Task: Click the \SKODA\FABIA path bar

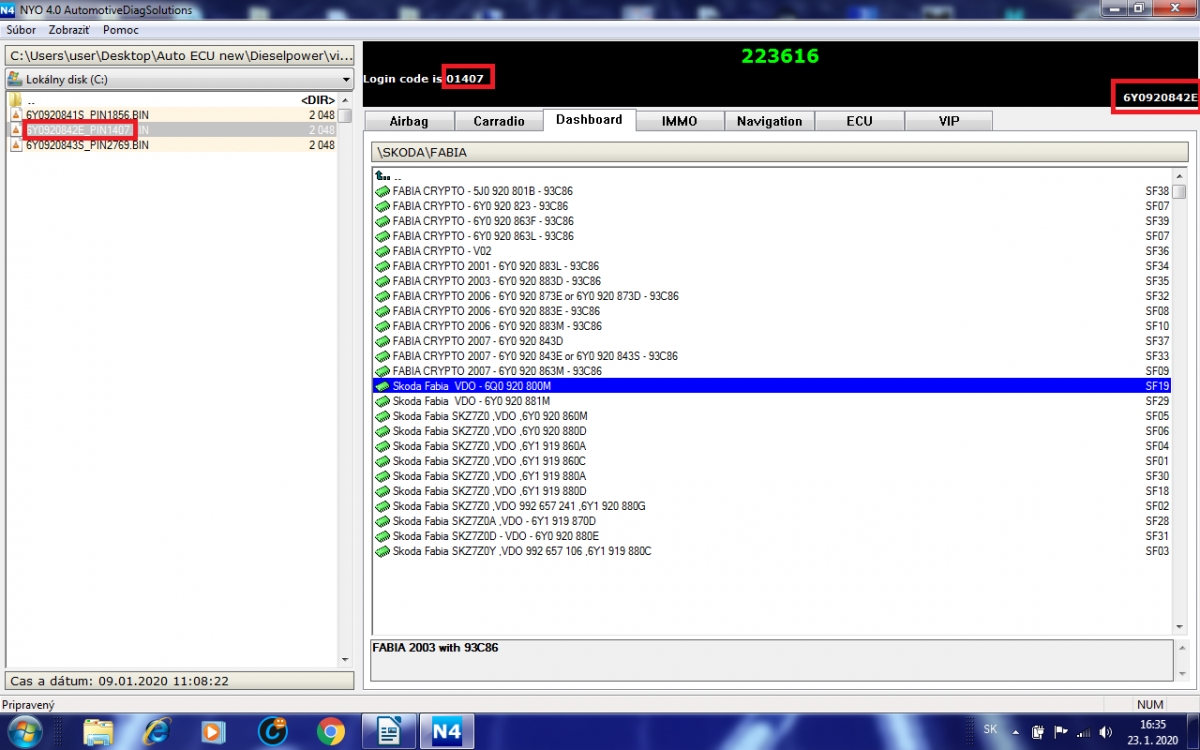Action: (779, 152)
